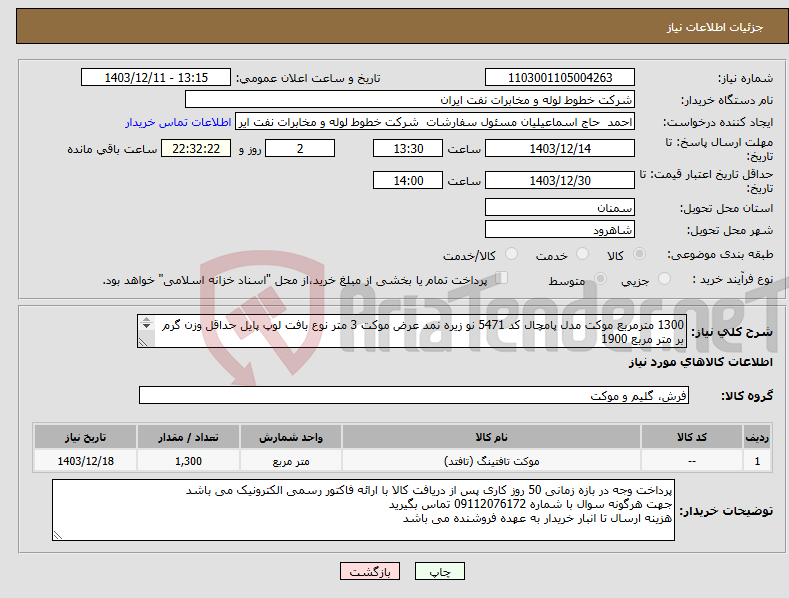789x598 pixels.
Task: Click the quantity cell 1,300
Action: [x=188, y=461]
